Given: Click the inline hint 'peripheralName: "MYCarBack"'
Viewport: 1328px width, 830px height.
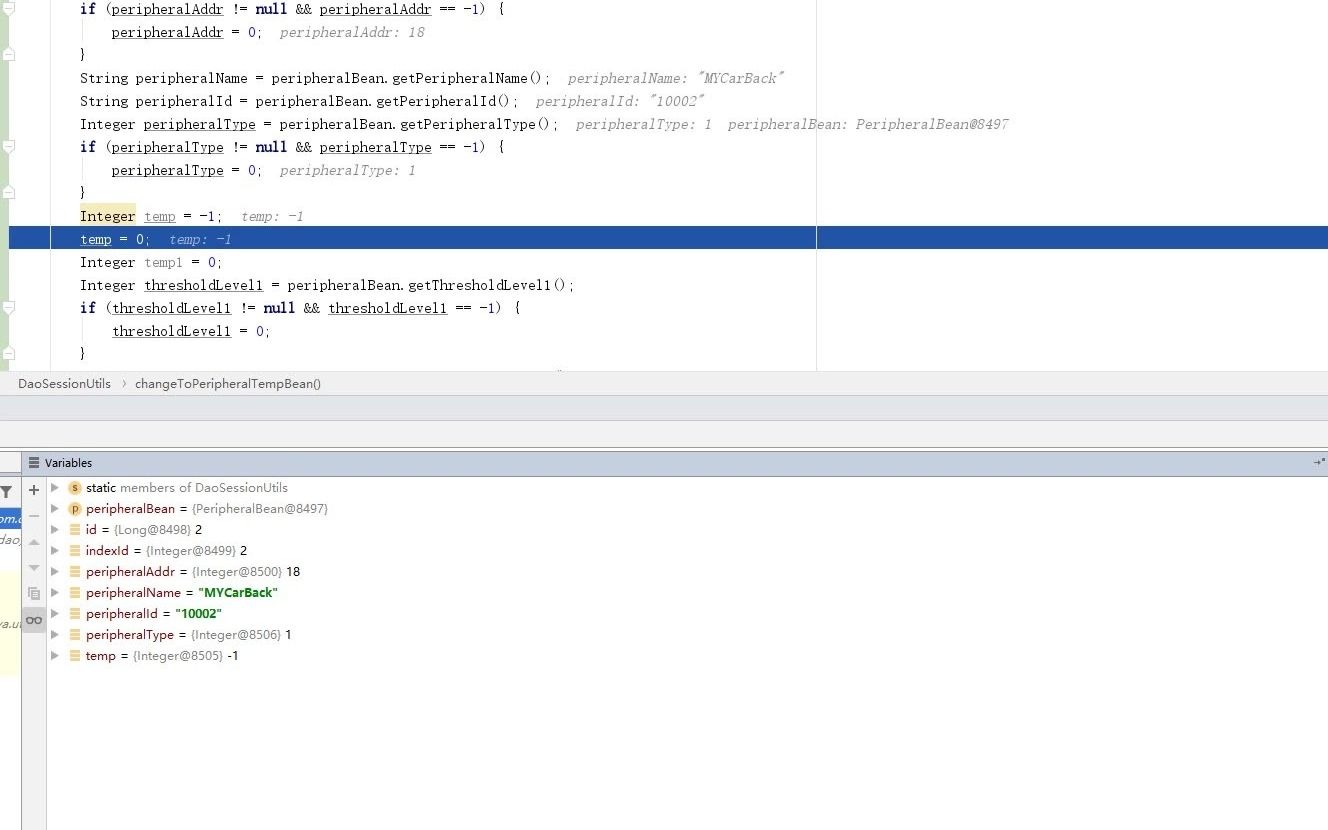Looking at the screenshot, I should [x=676, y=78].
